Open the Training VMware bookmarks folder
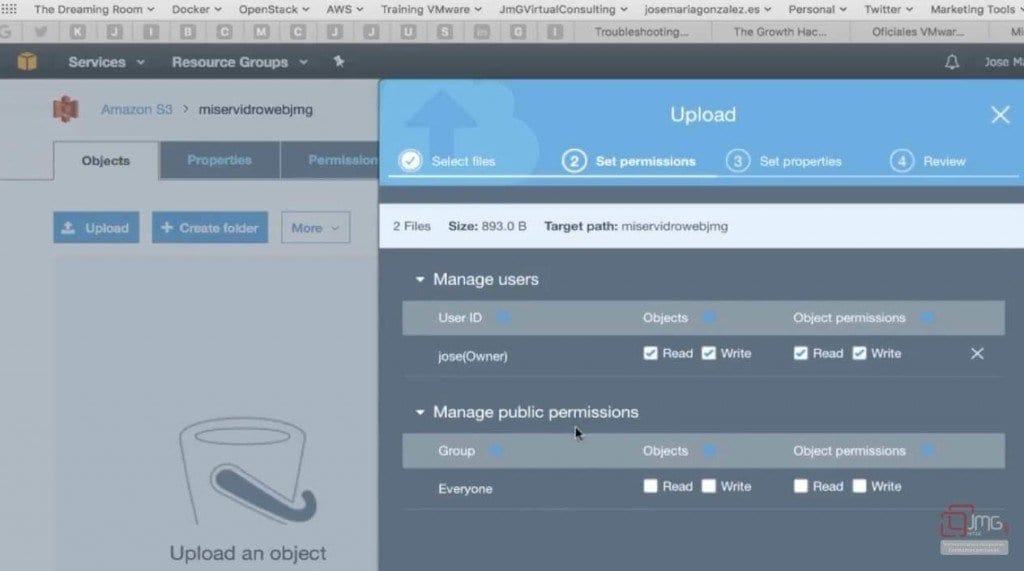The image size is (1024, 571). coord(431,9)
